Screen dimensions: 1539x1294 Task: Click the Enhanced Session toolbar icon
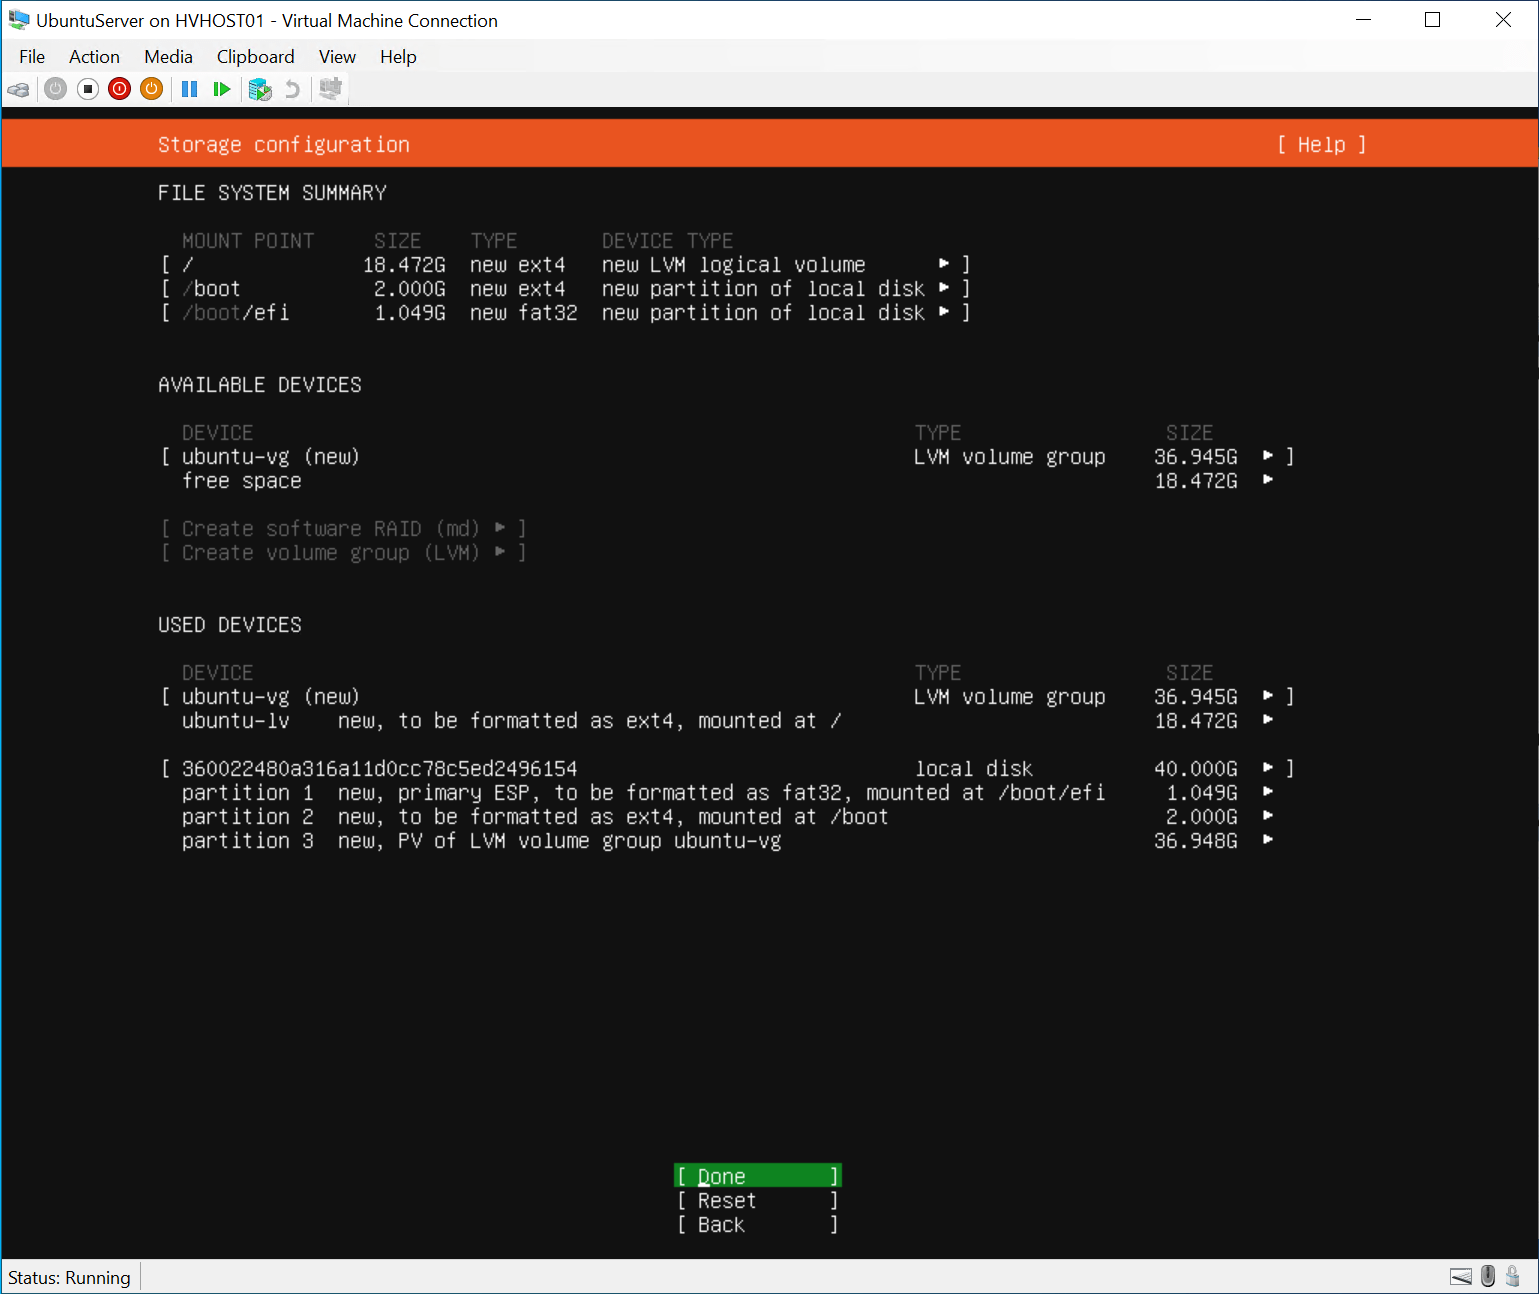click(x=330, y=89)
